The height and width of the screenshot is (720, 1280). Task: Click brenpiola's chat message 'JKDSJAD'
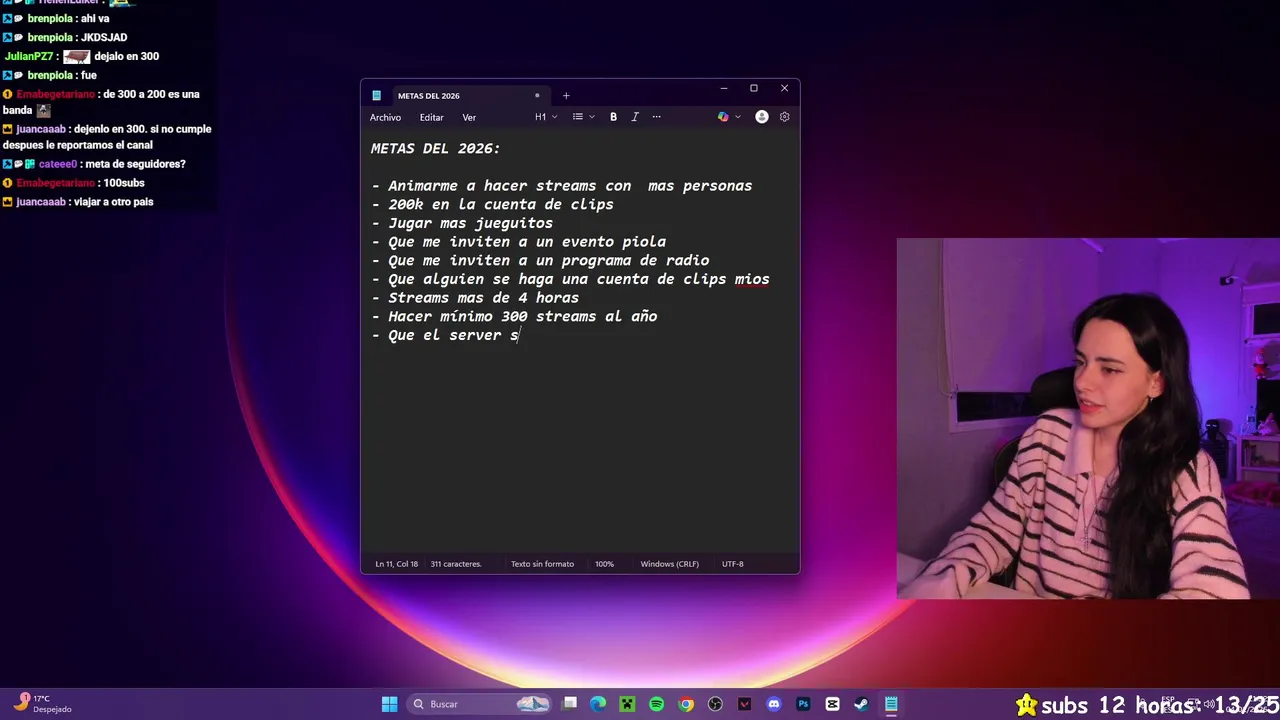coord(104,38)
